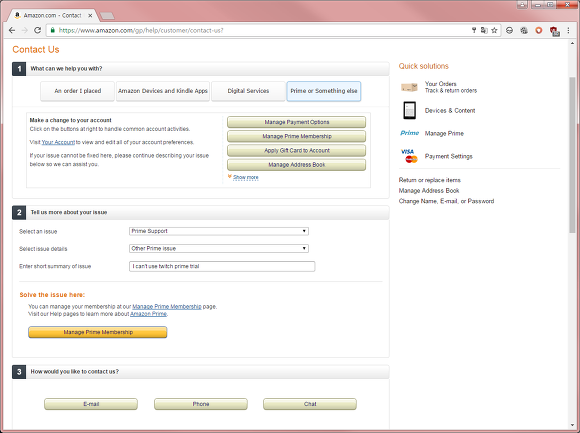Screen dimensions: 580x433
Task: Click the Quick solutions heading
Action: 424,66
